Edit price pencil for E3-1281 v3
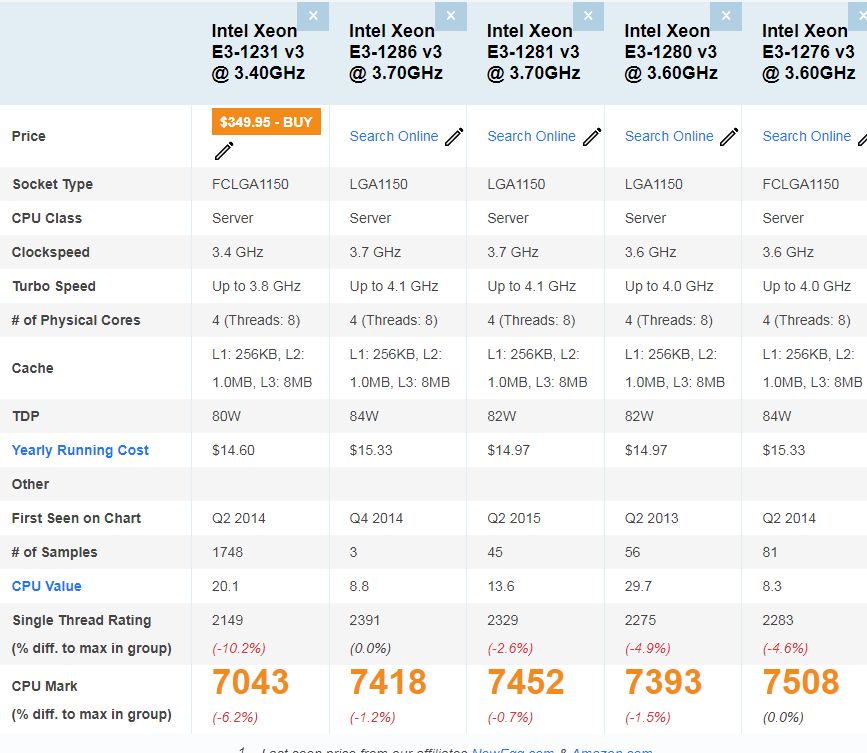 pos(592,137)
